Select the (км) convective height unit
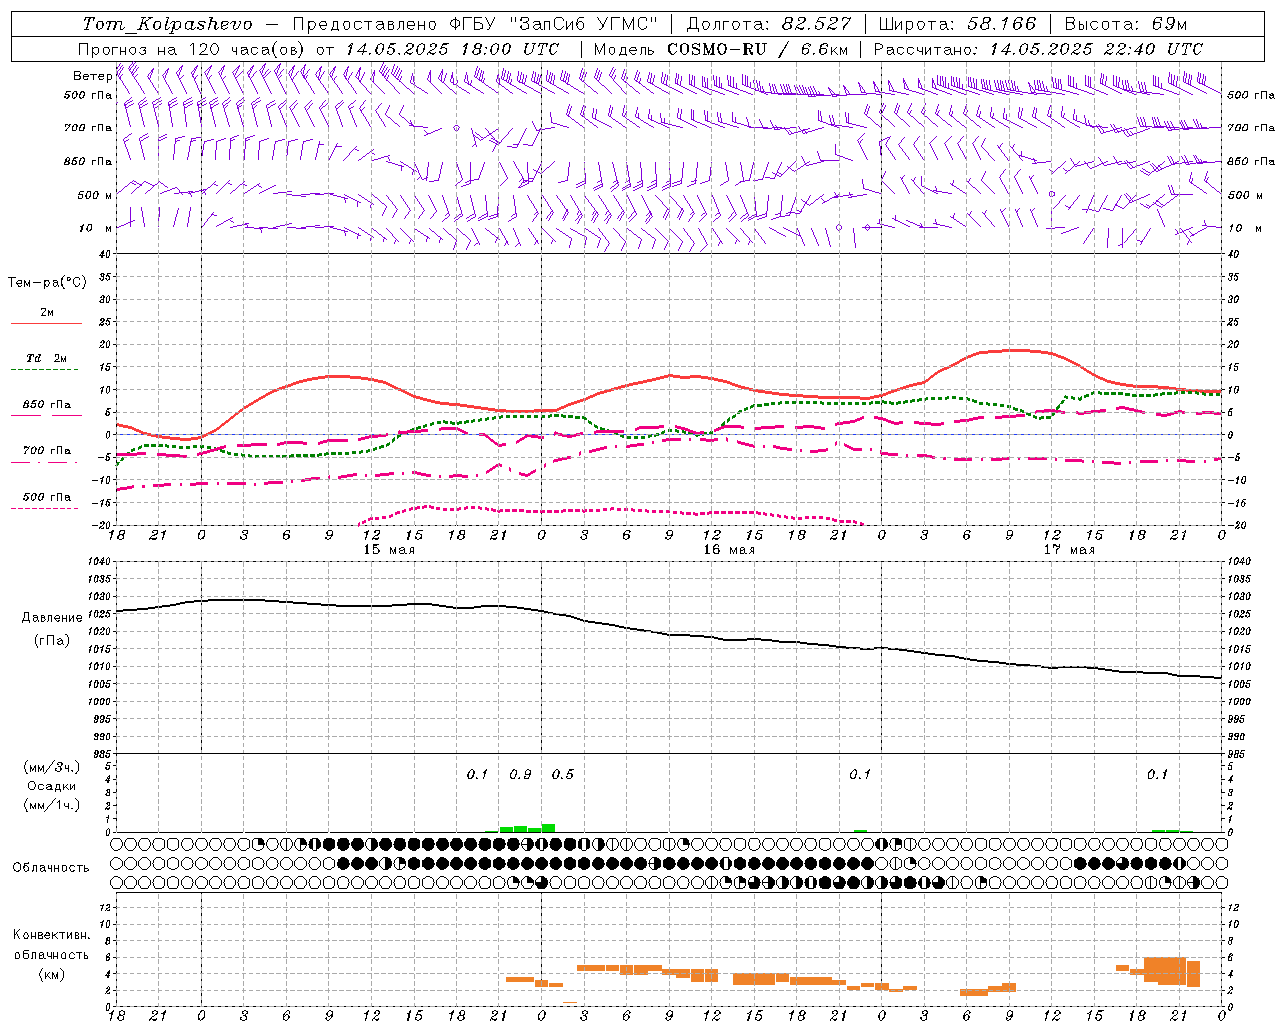 [x=52, y=974]
